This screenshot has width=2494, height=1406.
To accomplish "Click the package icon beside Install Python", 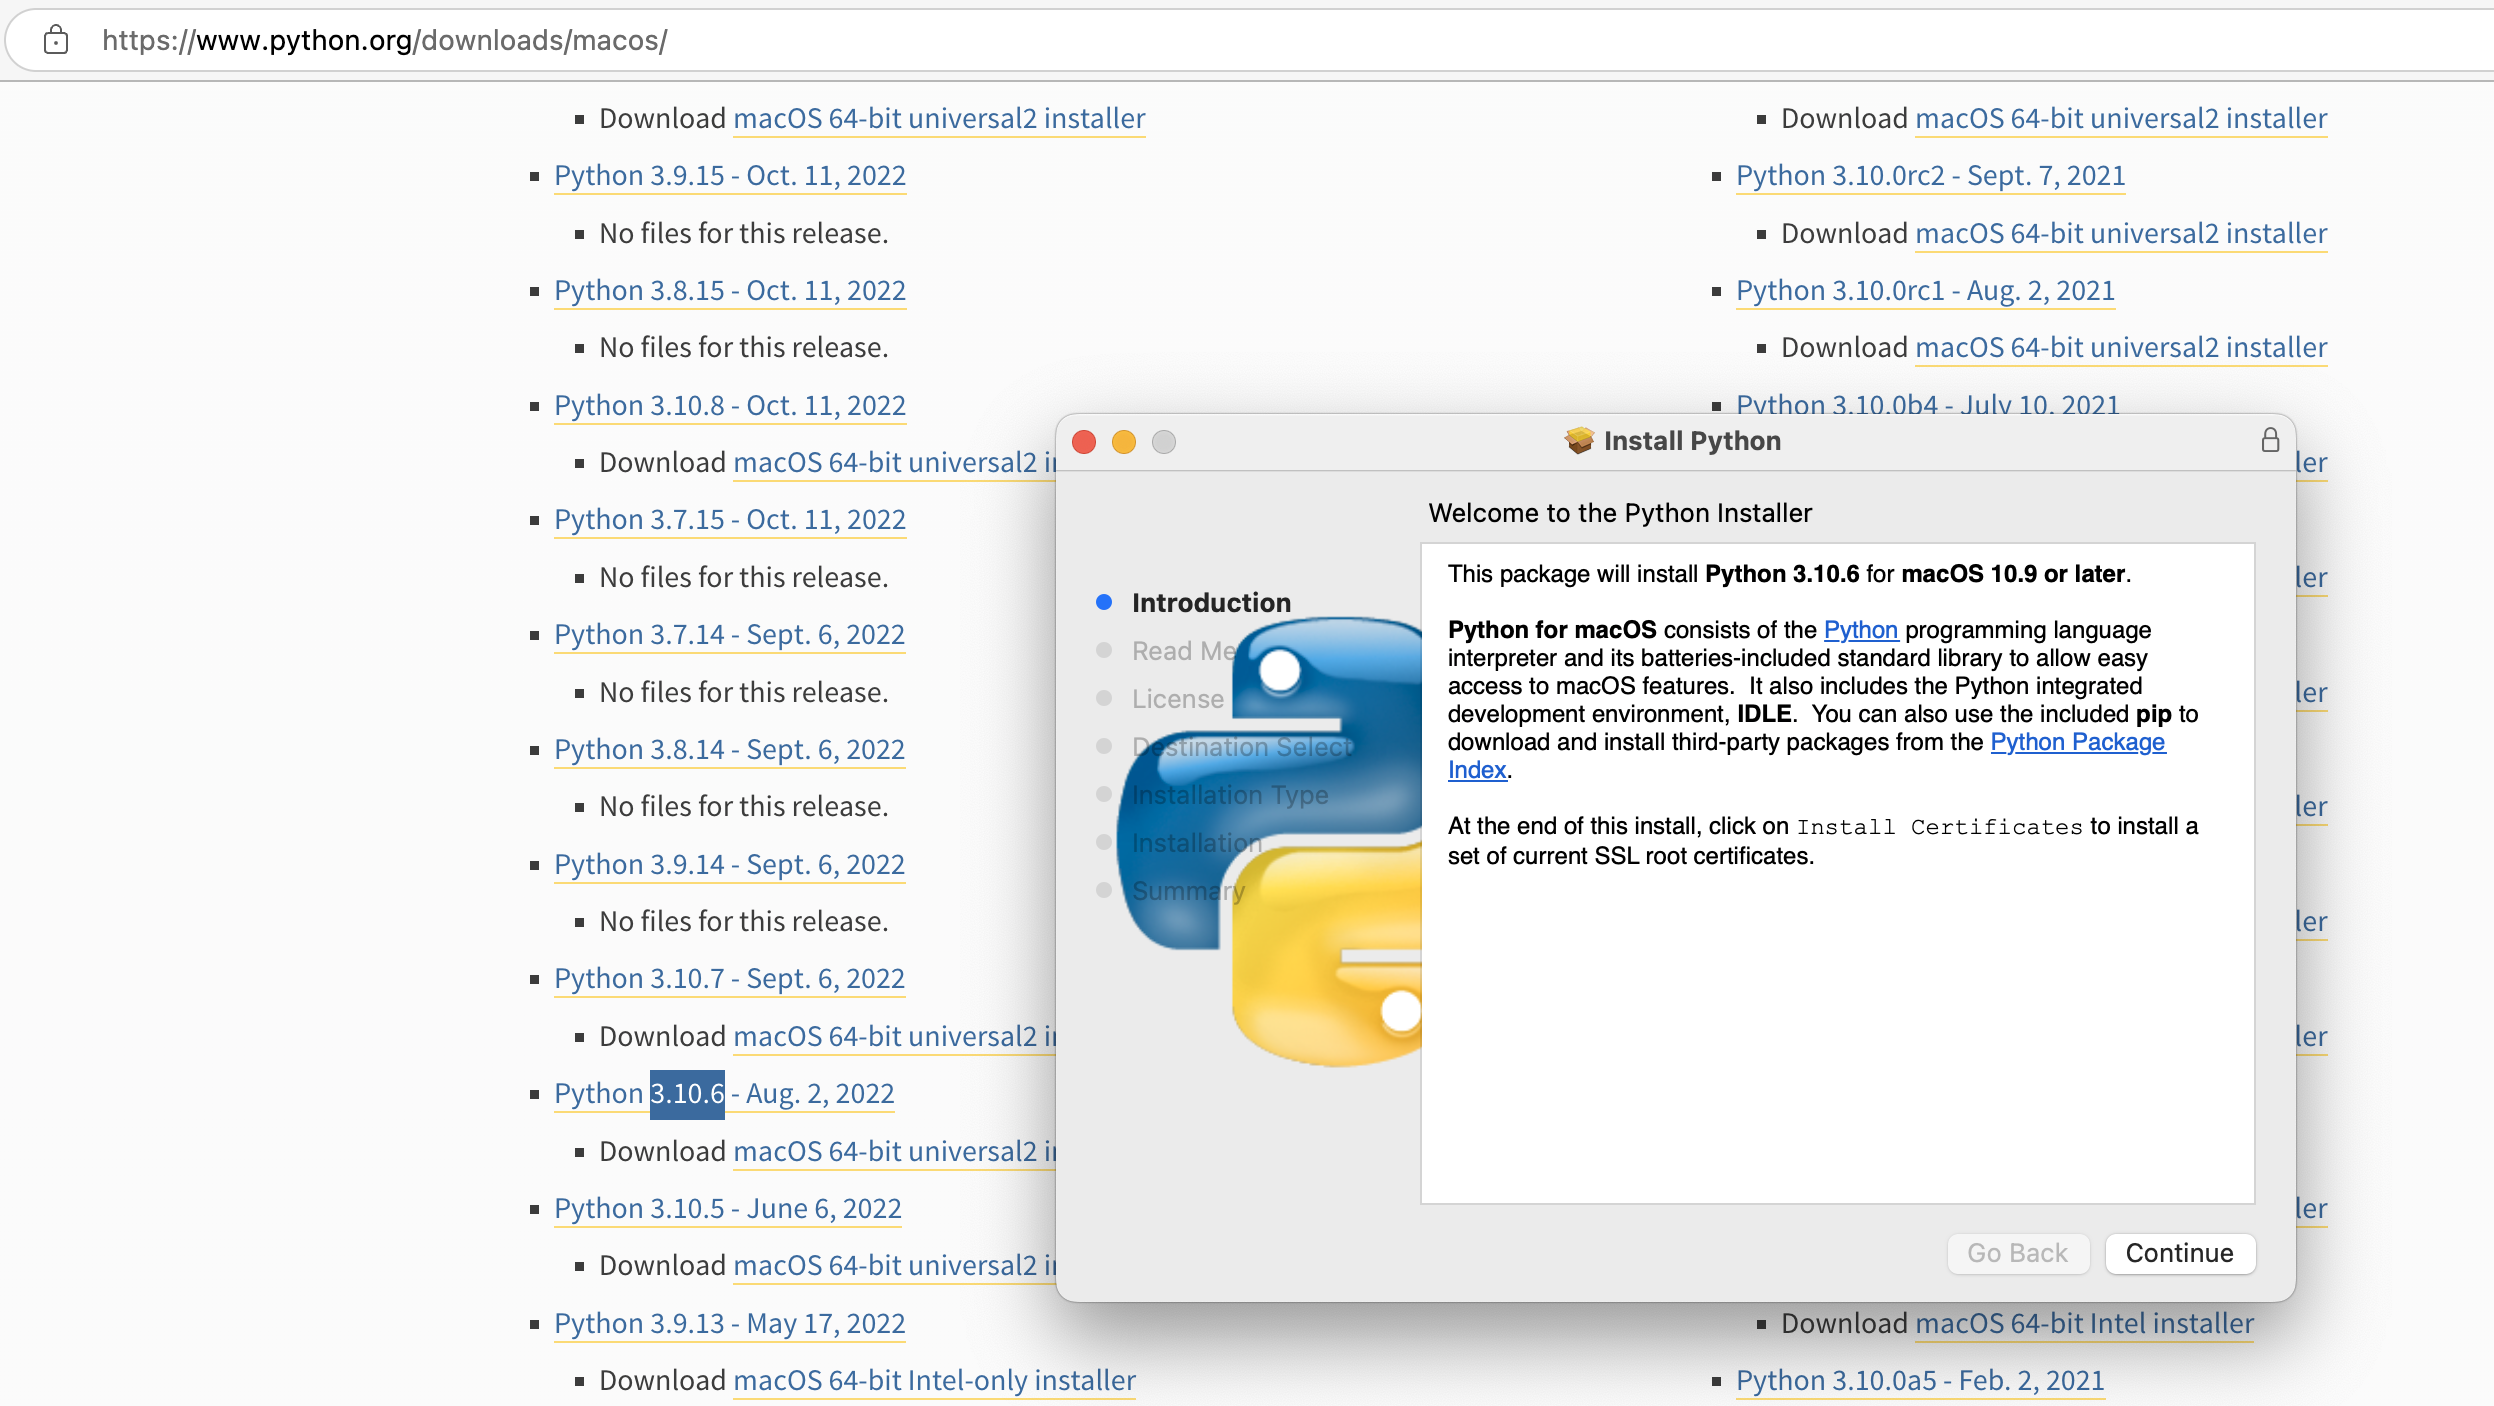I will [1579, 441].
